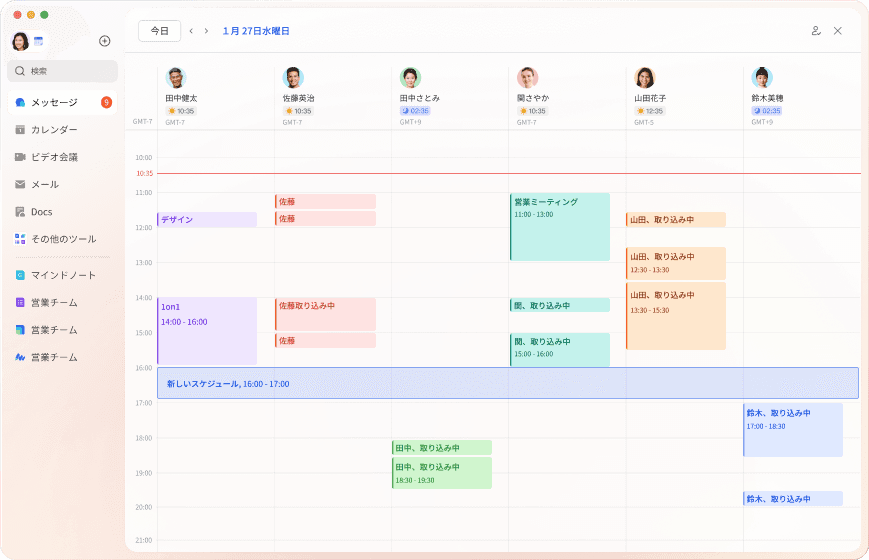Click 佐藤英治 avatar
The image size is (869, 560).
click(293, 78)
